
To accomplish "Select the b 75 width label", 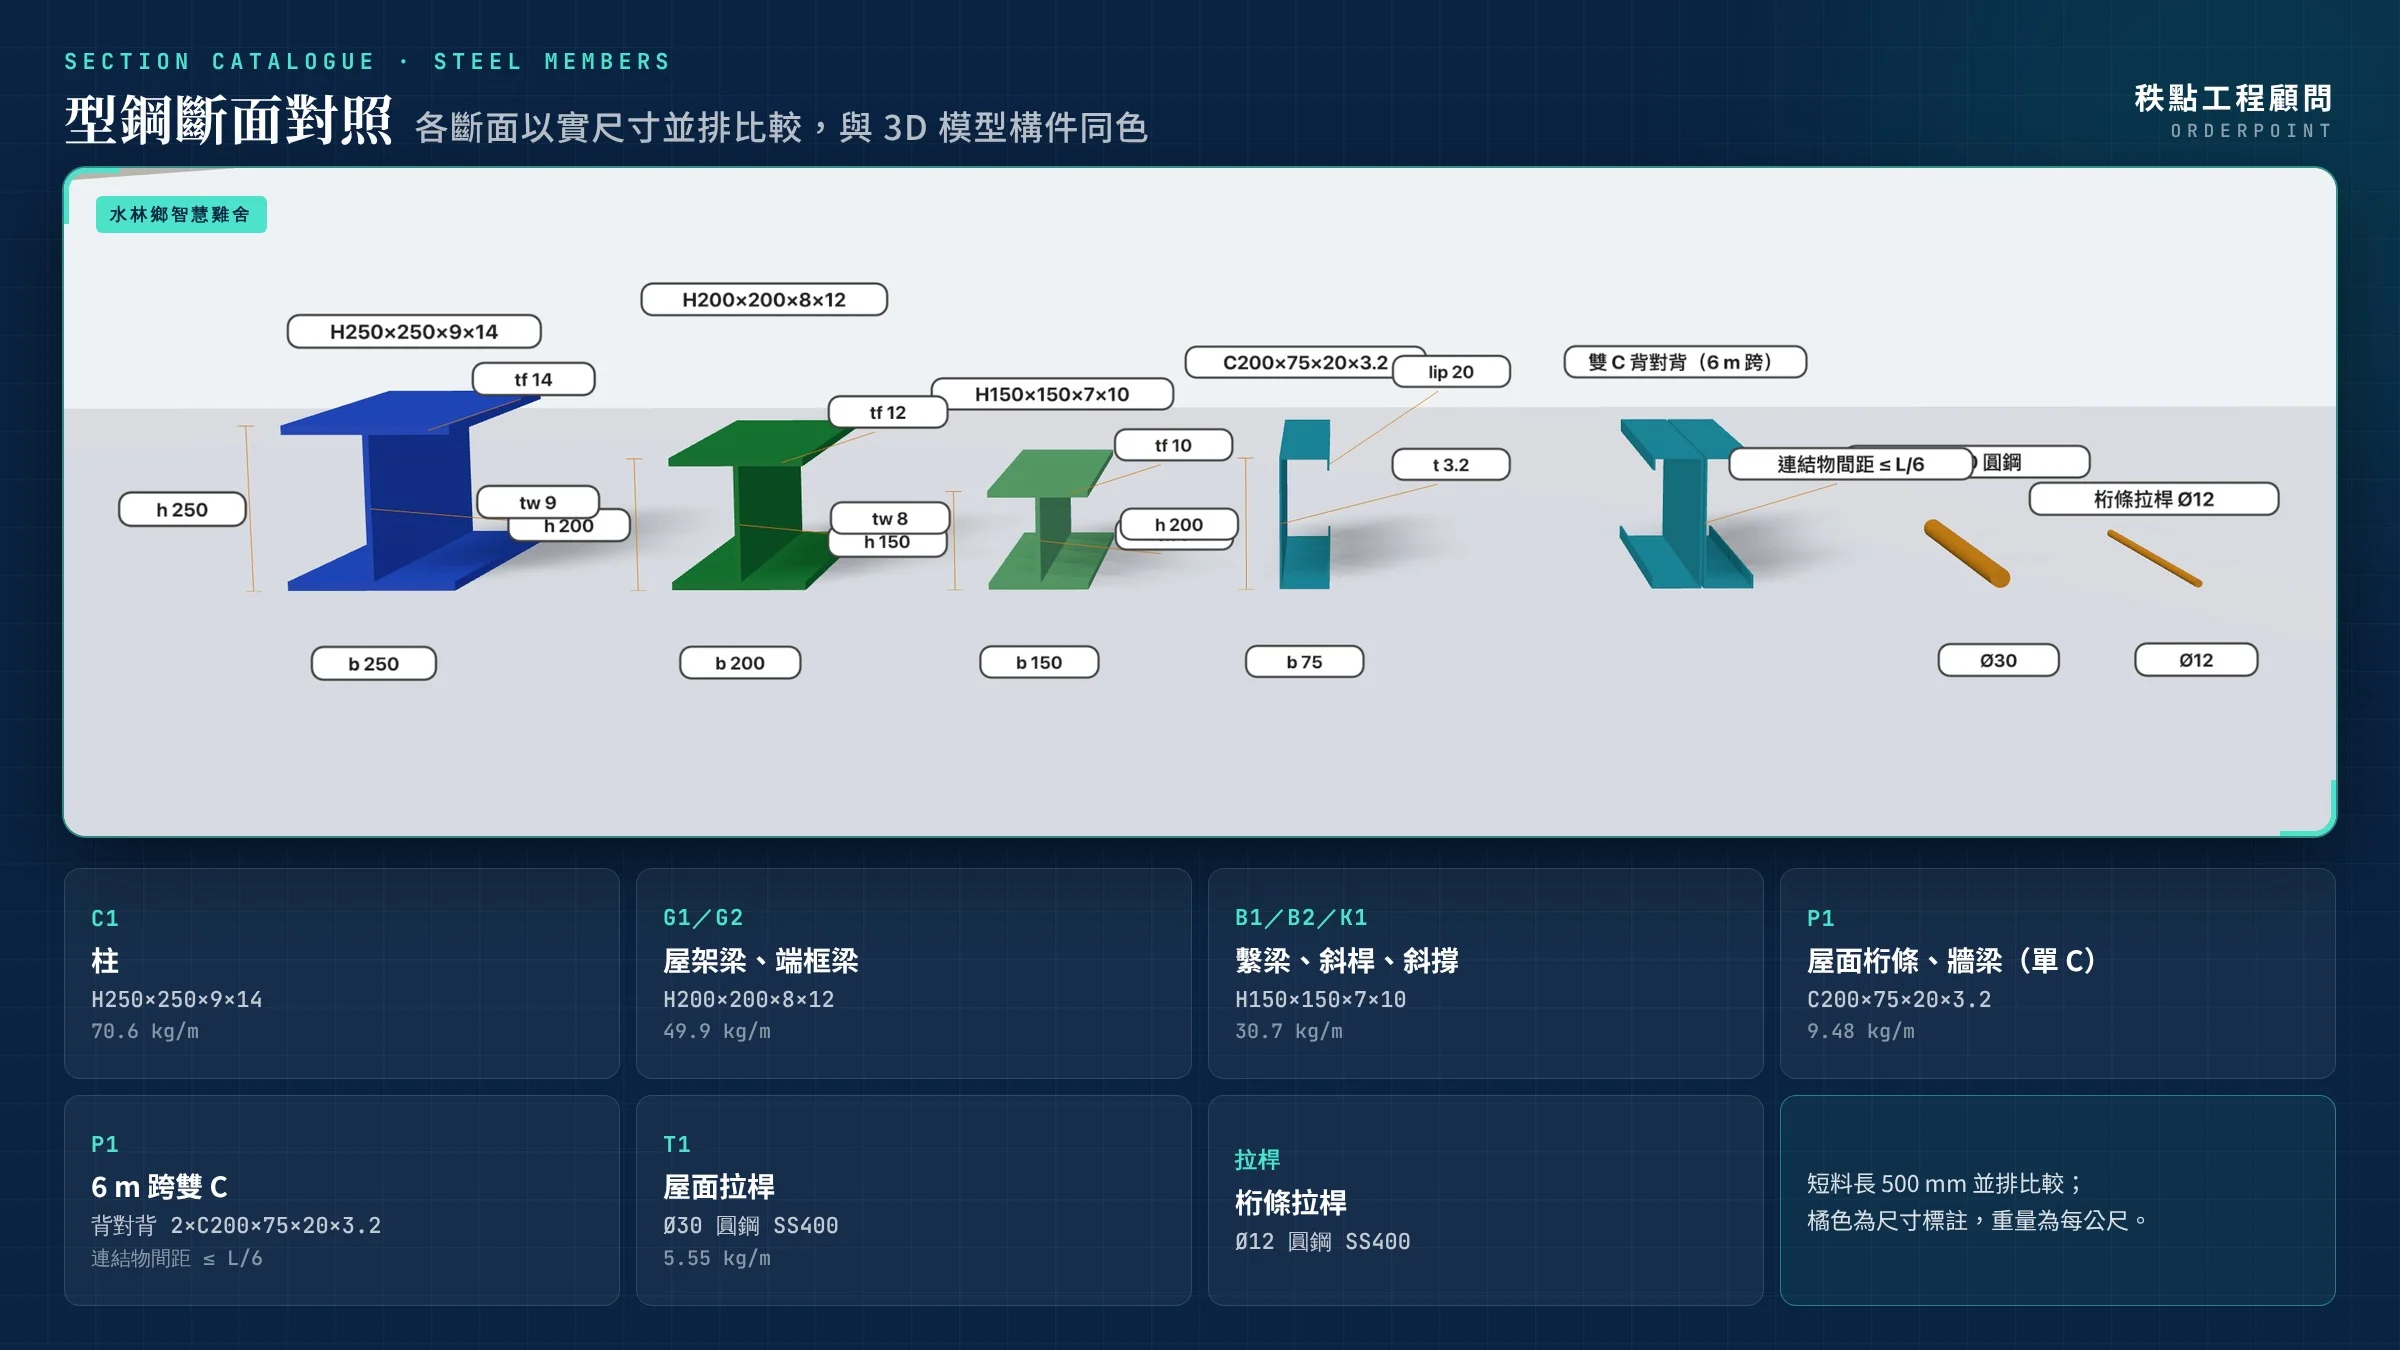I will [1304, 661].
